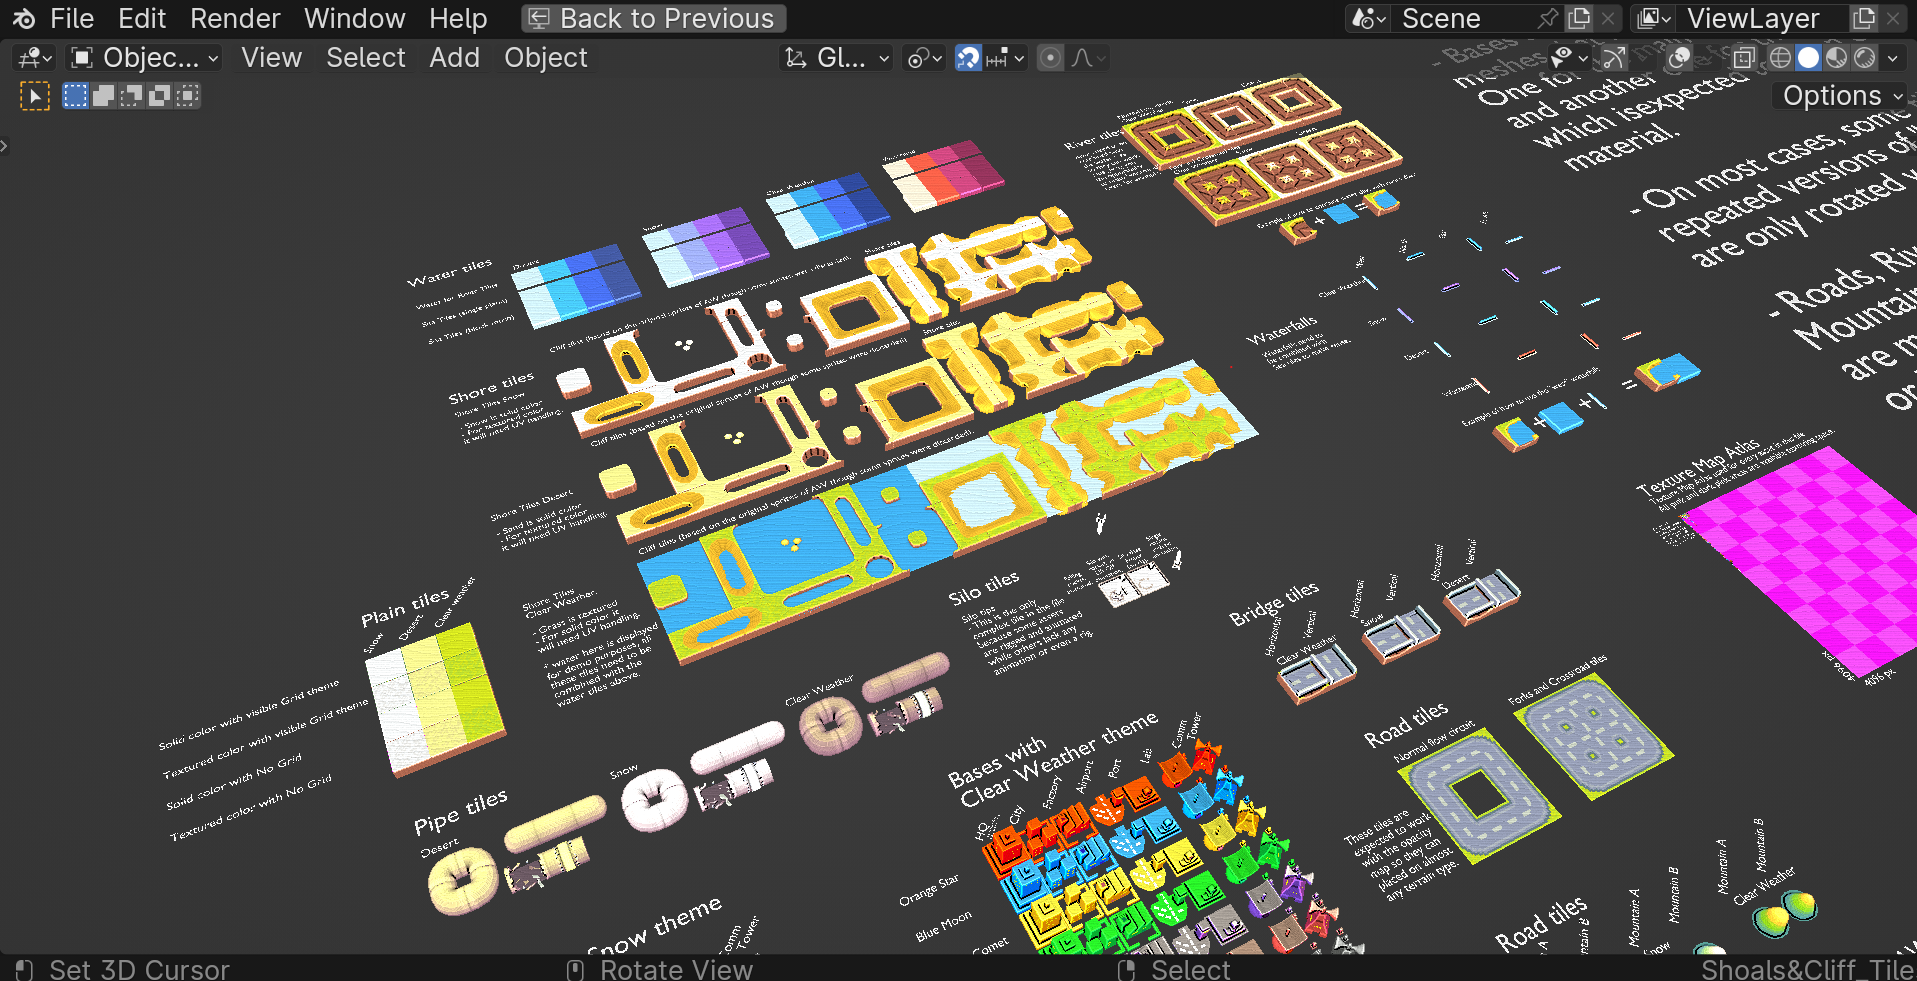Expand the toolbar with left edge arrow
Screen dimensions: 1917x981
[x=4, y=146]
